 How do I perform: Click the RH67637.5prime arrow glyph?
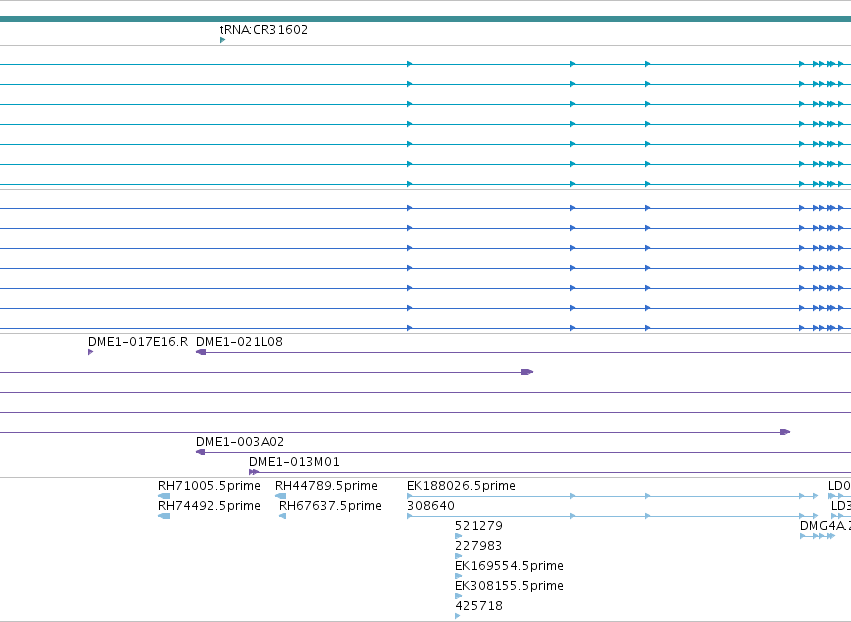[x=282, y=516]
